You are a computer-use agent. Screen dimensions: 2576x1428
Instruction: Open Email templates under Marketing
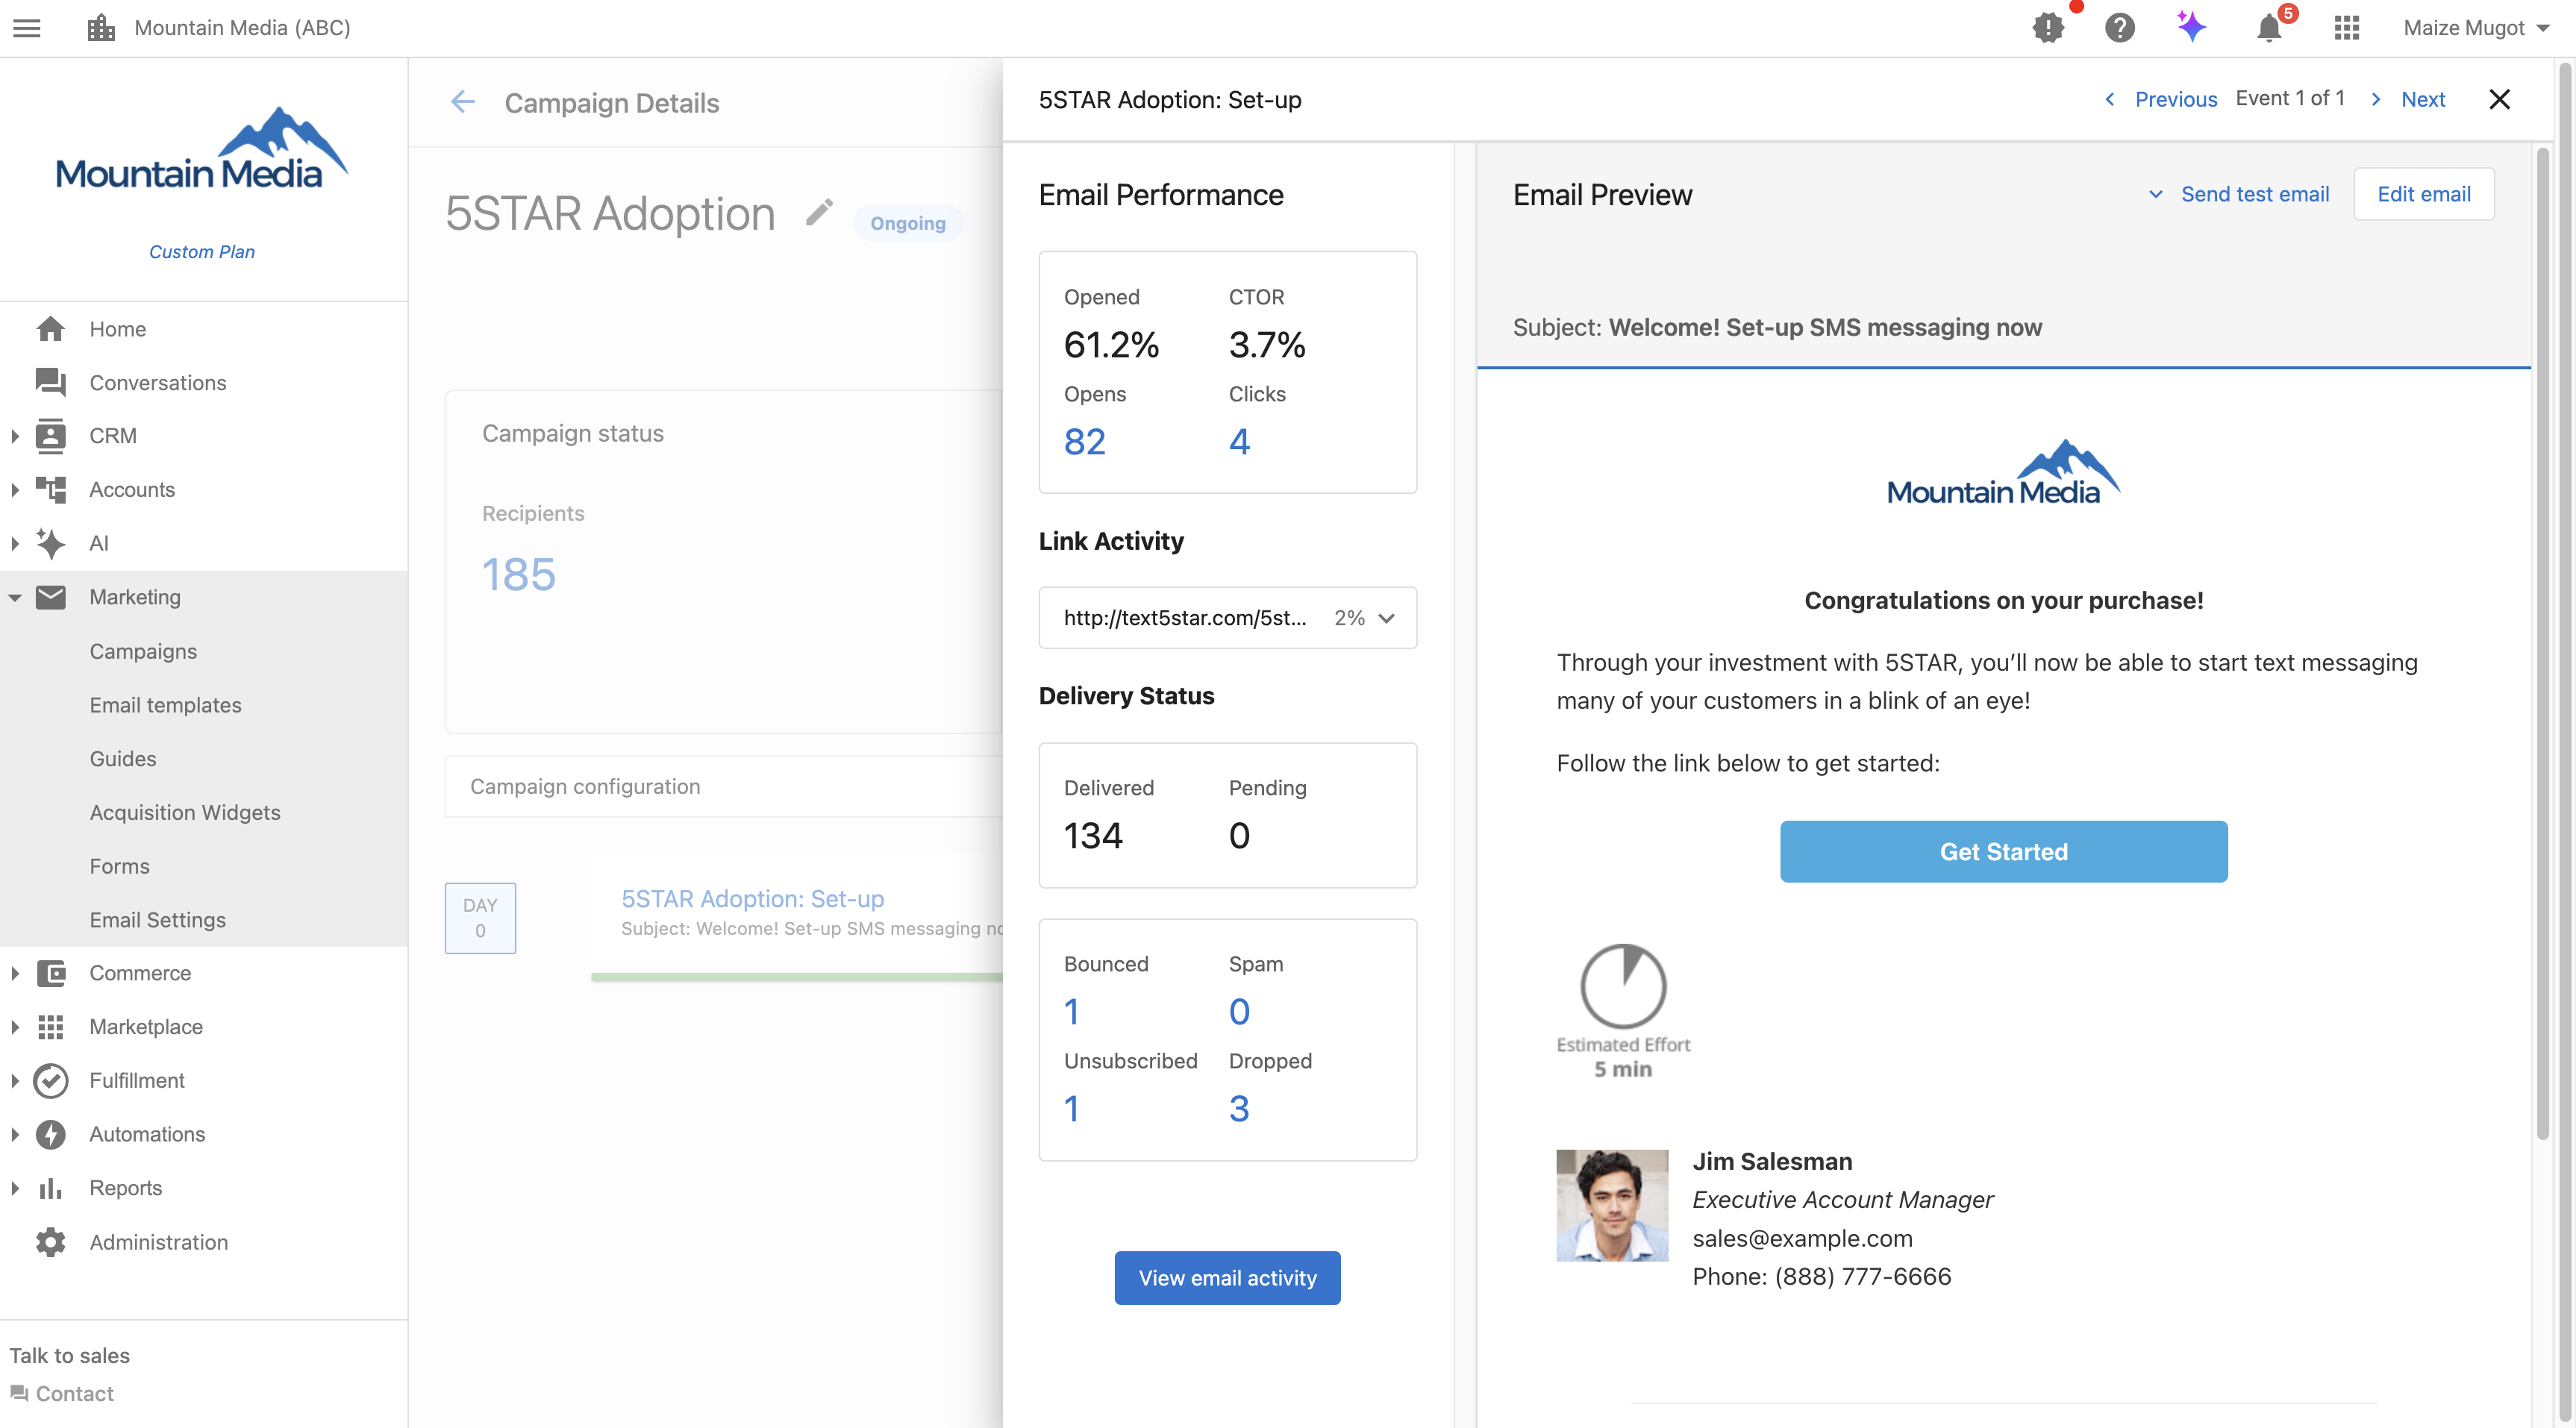pos(165,705)
